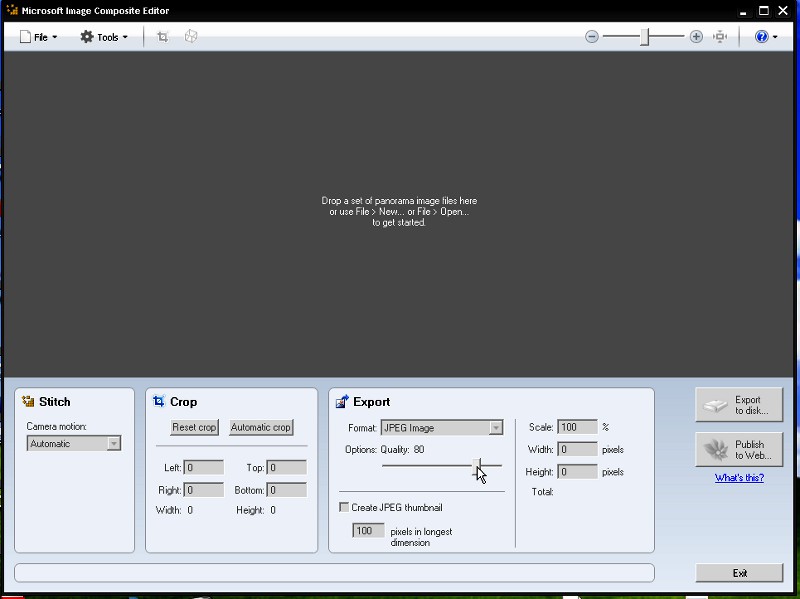Viewport: 800px width, 599px height.
Task: Enable Create JPEG thumbnail checkbox
Action: tap(344, 508)
